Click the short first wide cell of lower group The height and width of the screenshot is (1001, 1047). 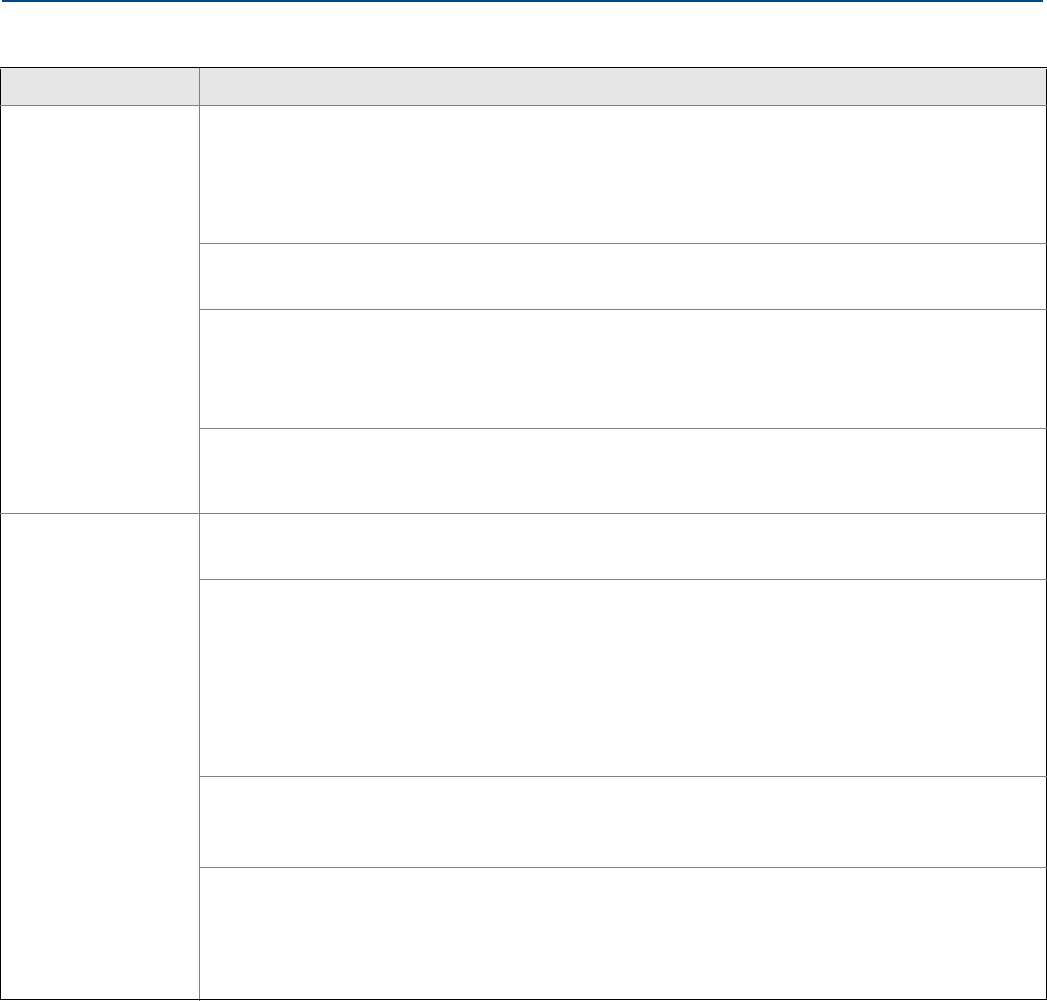622,546
